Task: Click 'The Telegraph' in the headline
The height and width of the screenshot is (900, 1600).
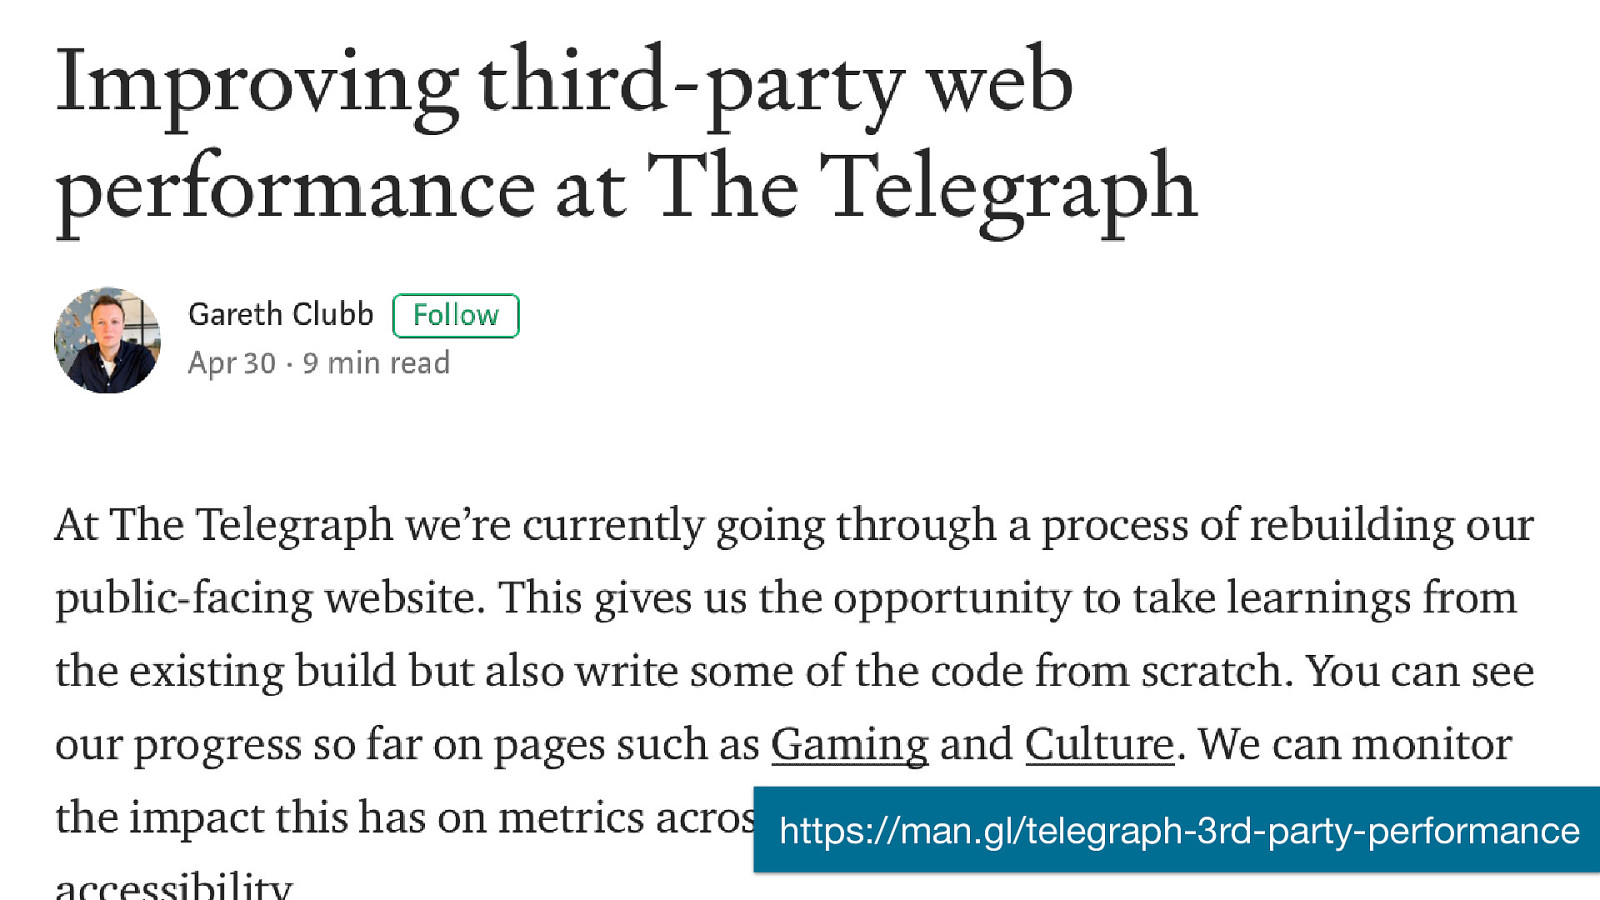Action: 922,189
